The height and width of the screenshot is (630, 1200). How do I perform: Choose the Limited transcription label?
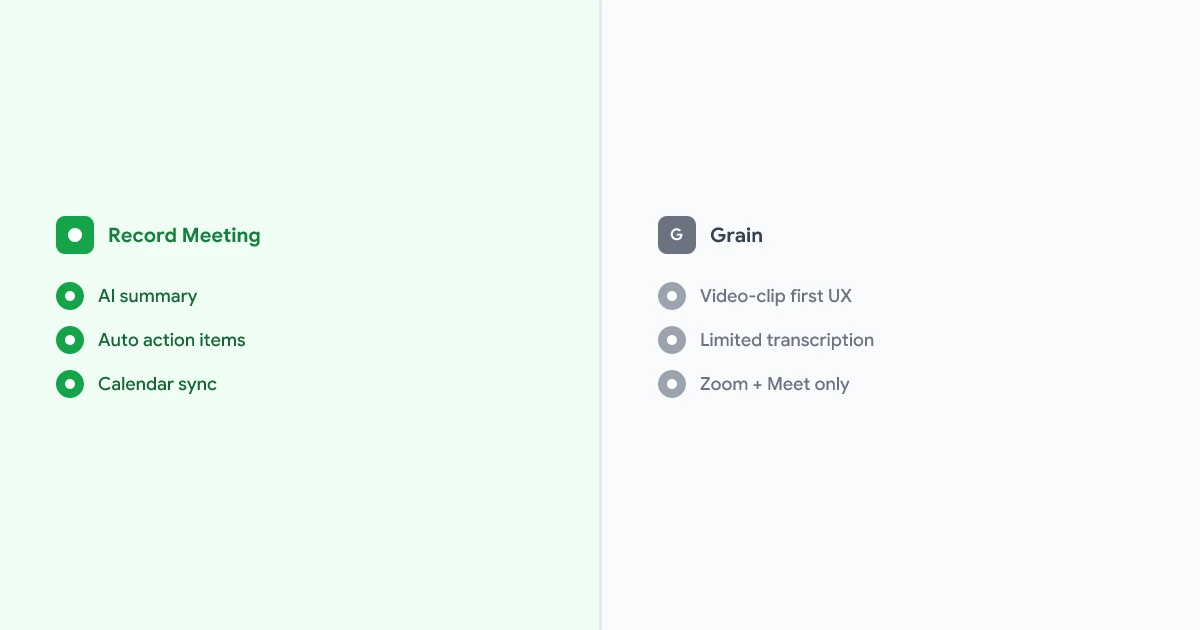pos(787,340)
